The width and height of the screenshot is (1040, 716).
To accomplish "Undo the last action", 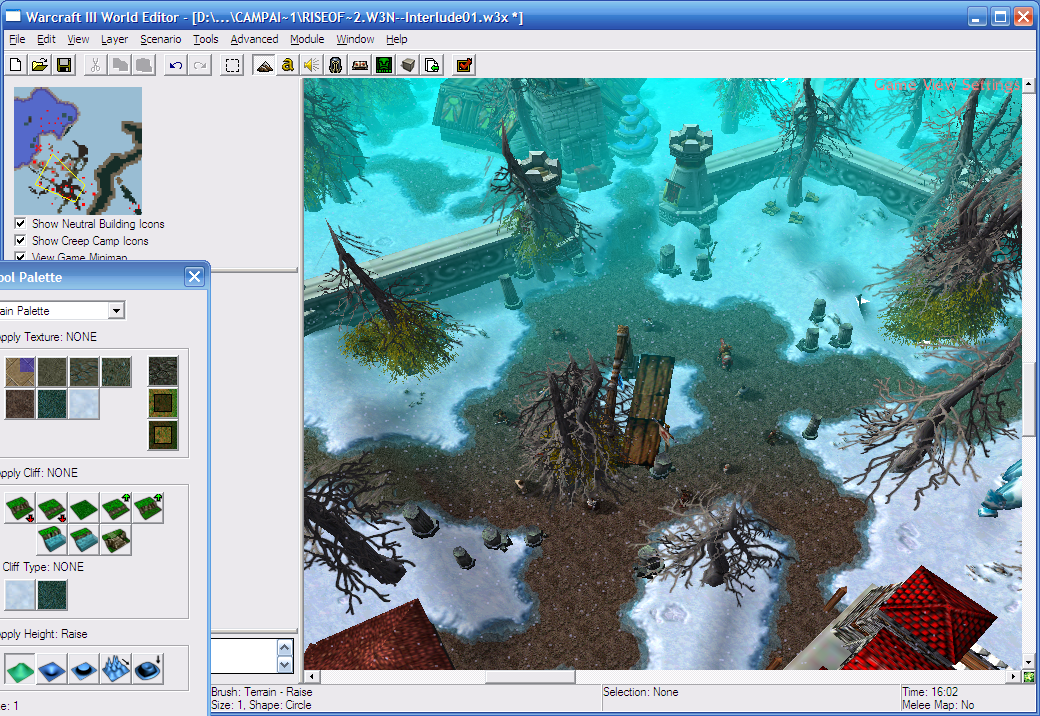I will (176, 65).
